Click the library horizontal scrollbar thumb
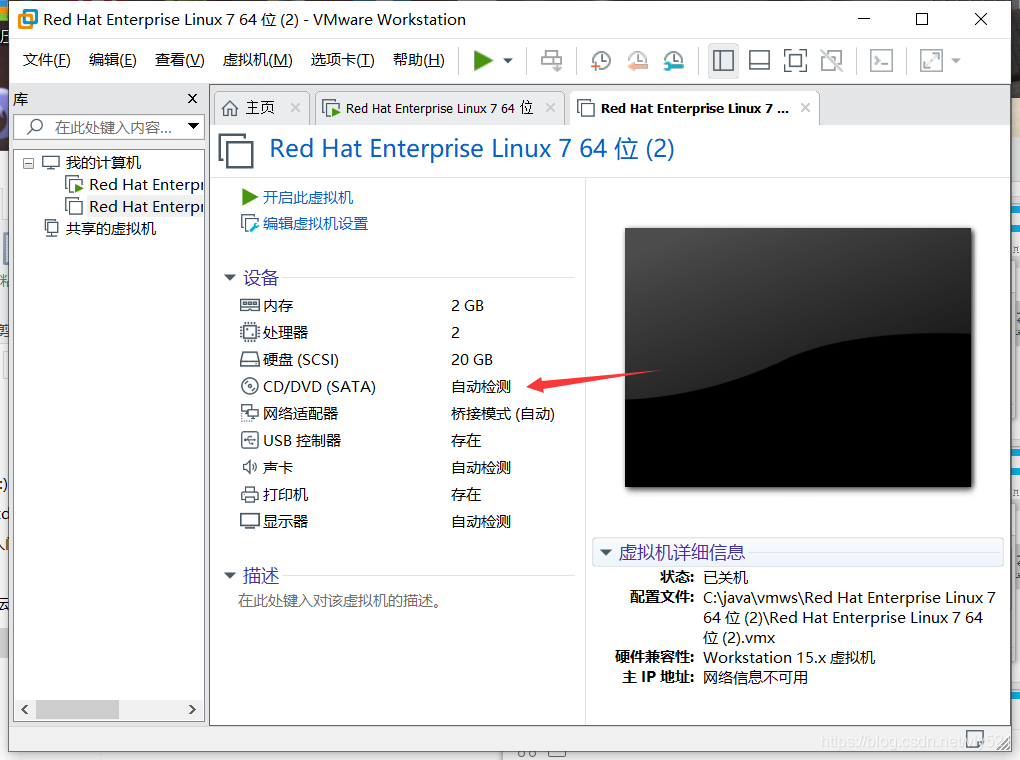The width and height of the screenshot is (1020, 760). [x=77, y=709]
